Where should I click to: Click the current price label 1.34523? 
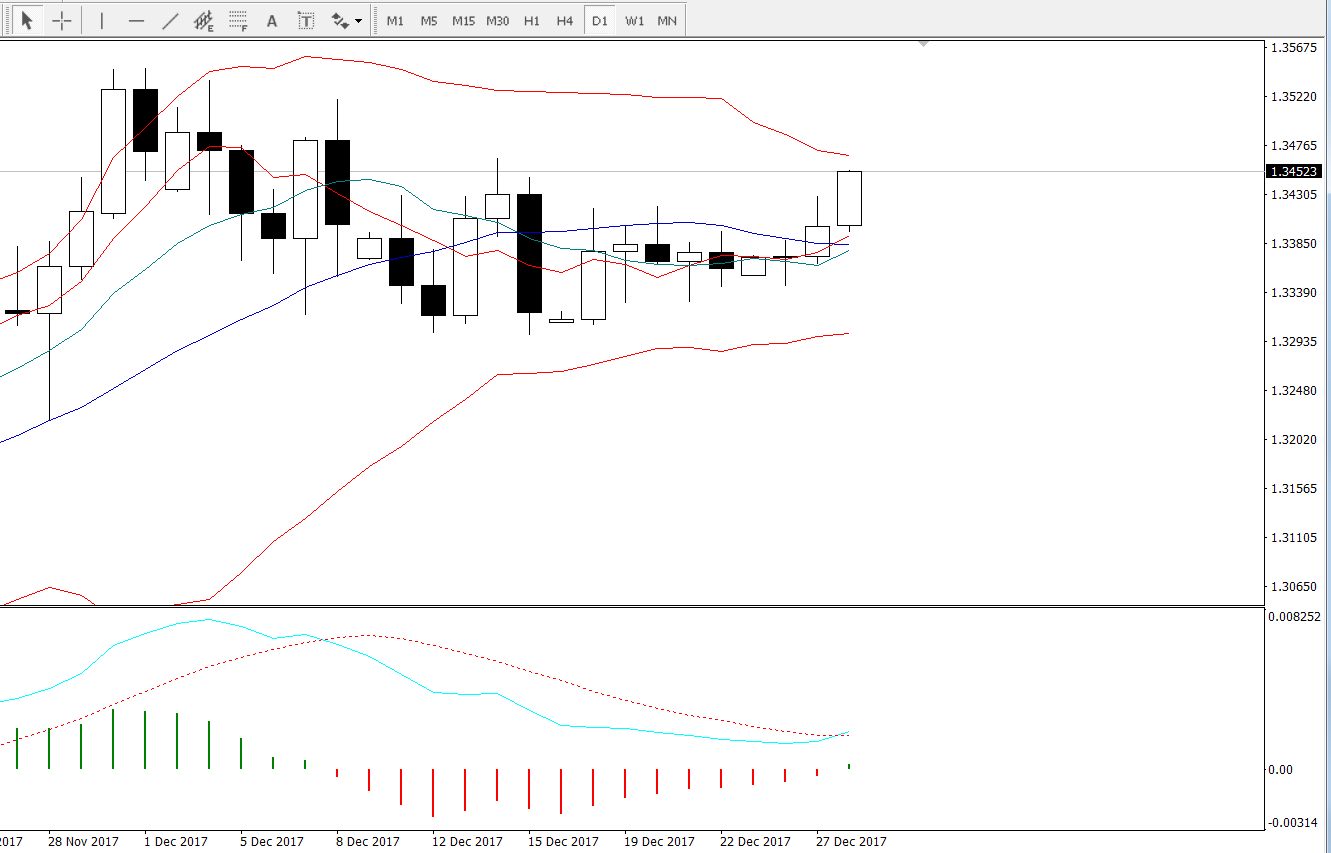coord(1294,172)
